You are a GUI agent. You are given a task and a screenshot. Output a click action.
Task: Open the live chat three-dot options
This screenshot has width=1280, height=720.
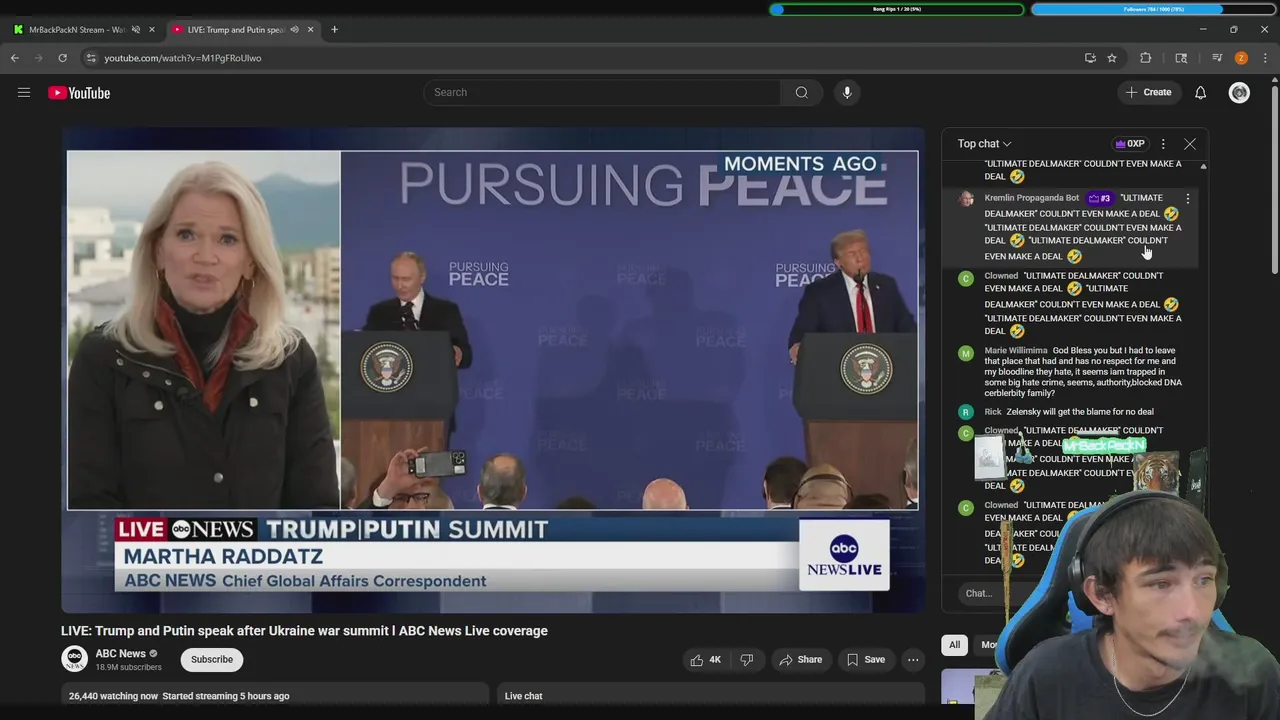pos(1163,144)
